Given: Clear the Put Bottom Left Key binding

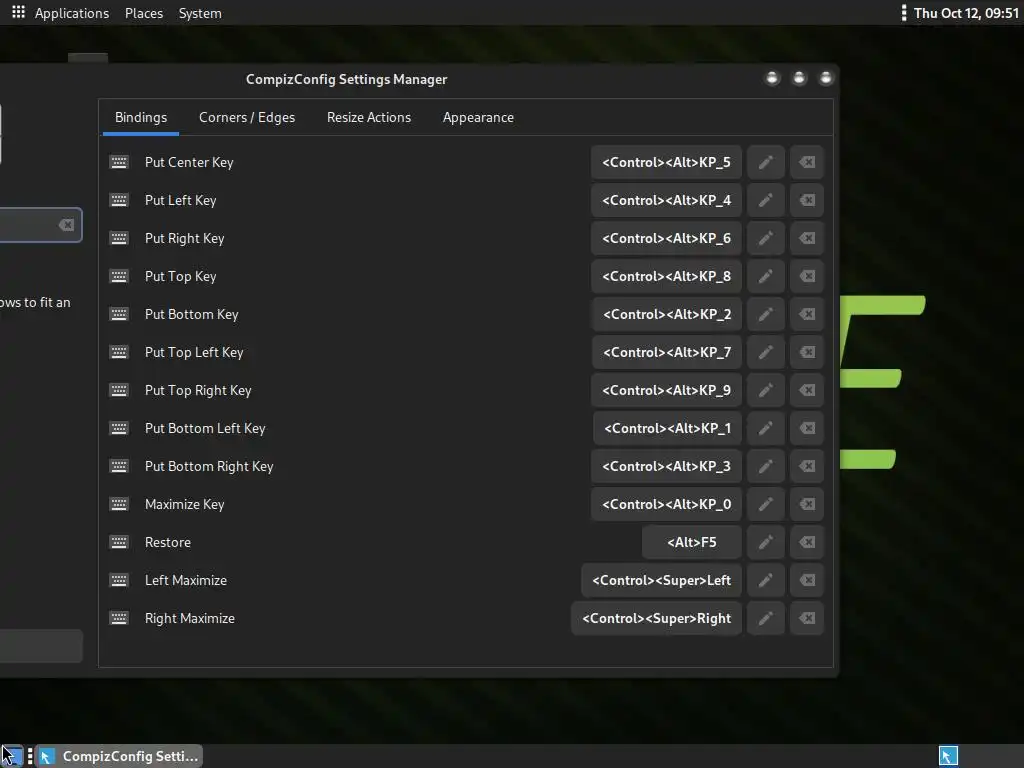Looking at the screenshot, I should point(807,428).
